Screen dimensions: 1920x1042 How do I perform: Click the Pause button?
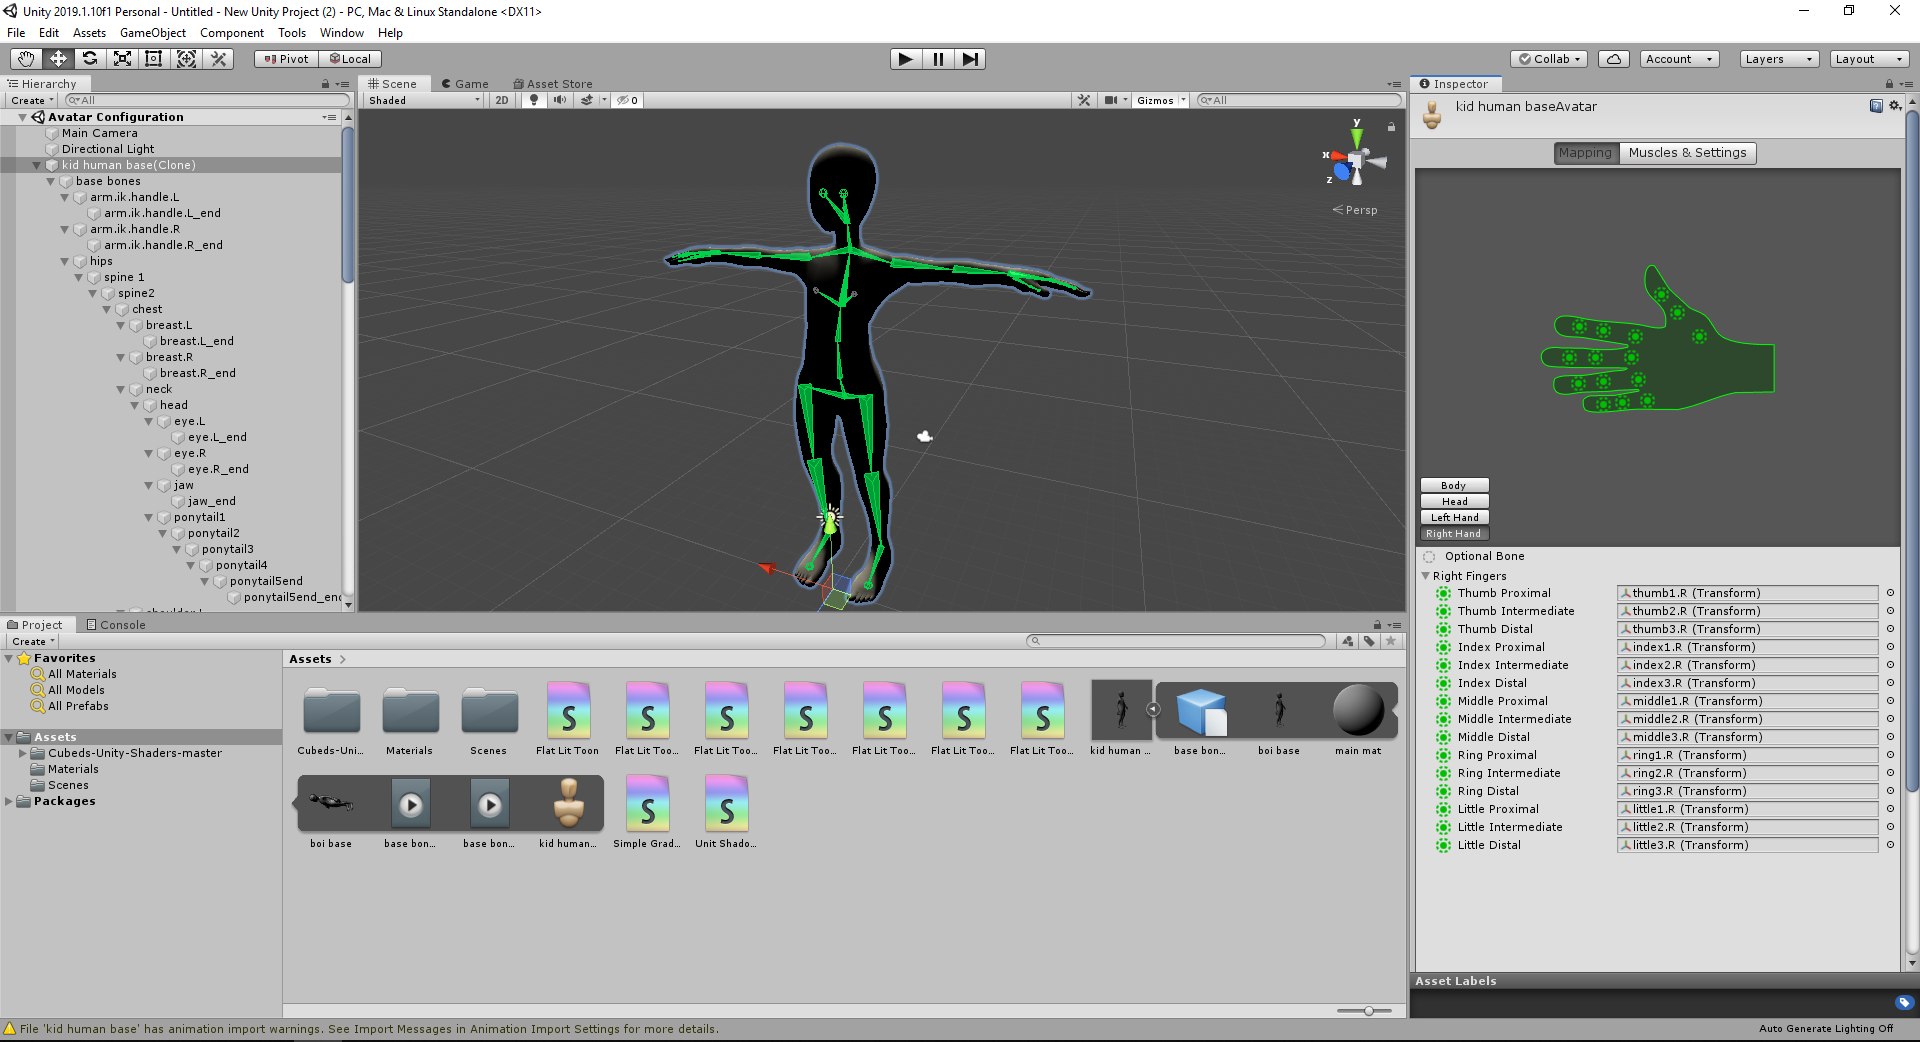(938, 59)
